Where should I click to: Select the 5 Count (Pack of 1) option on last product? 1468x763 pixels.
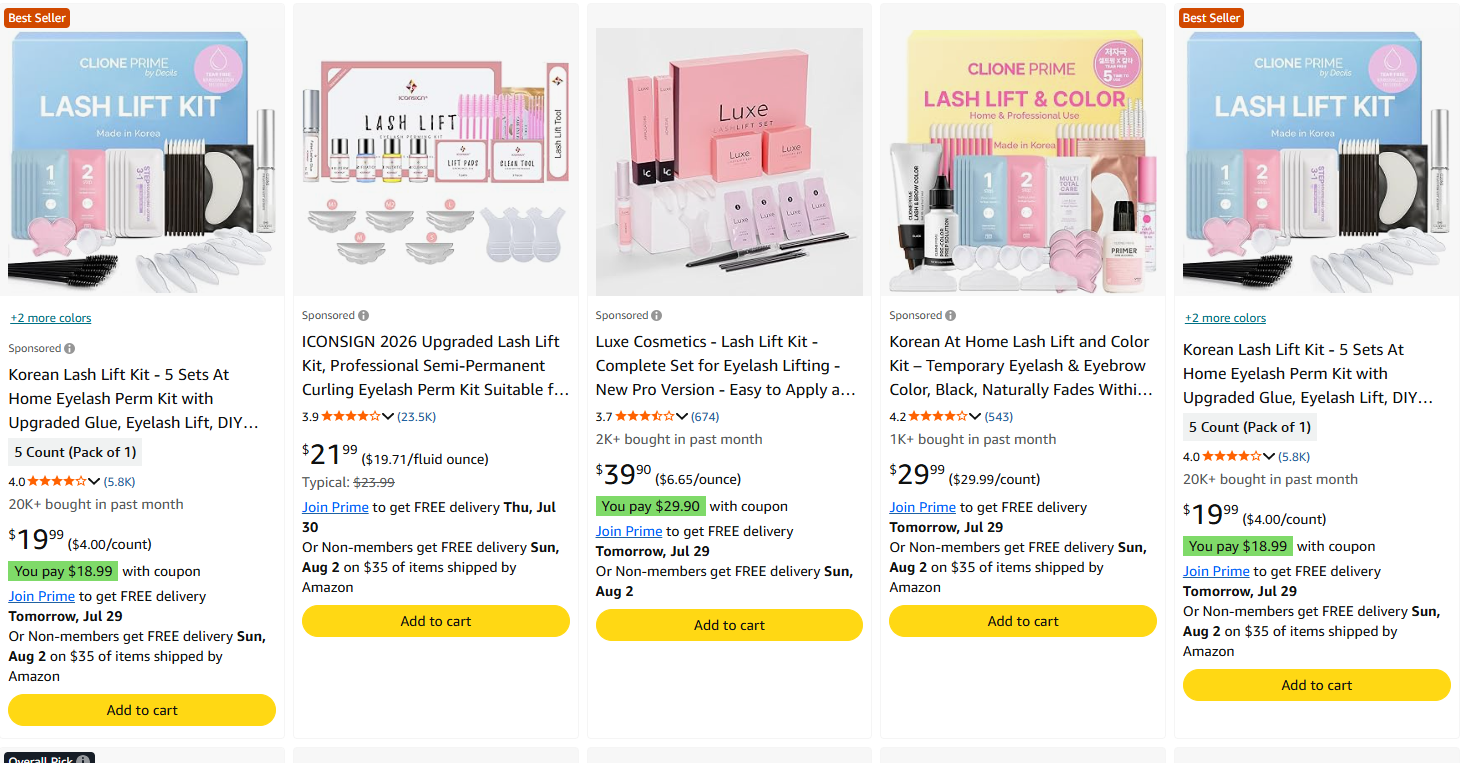1249,427
